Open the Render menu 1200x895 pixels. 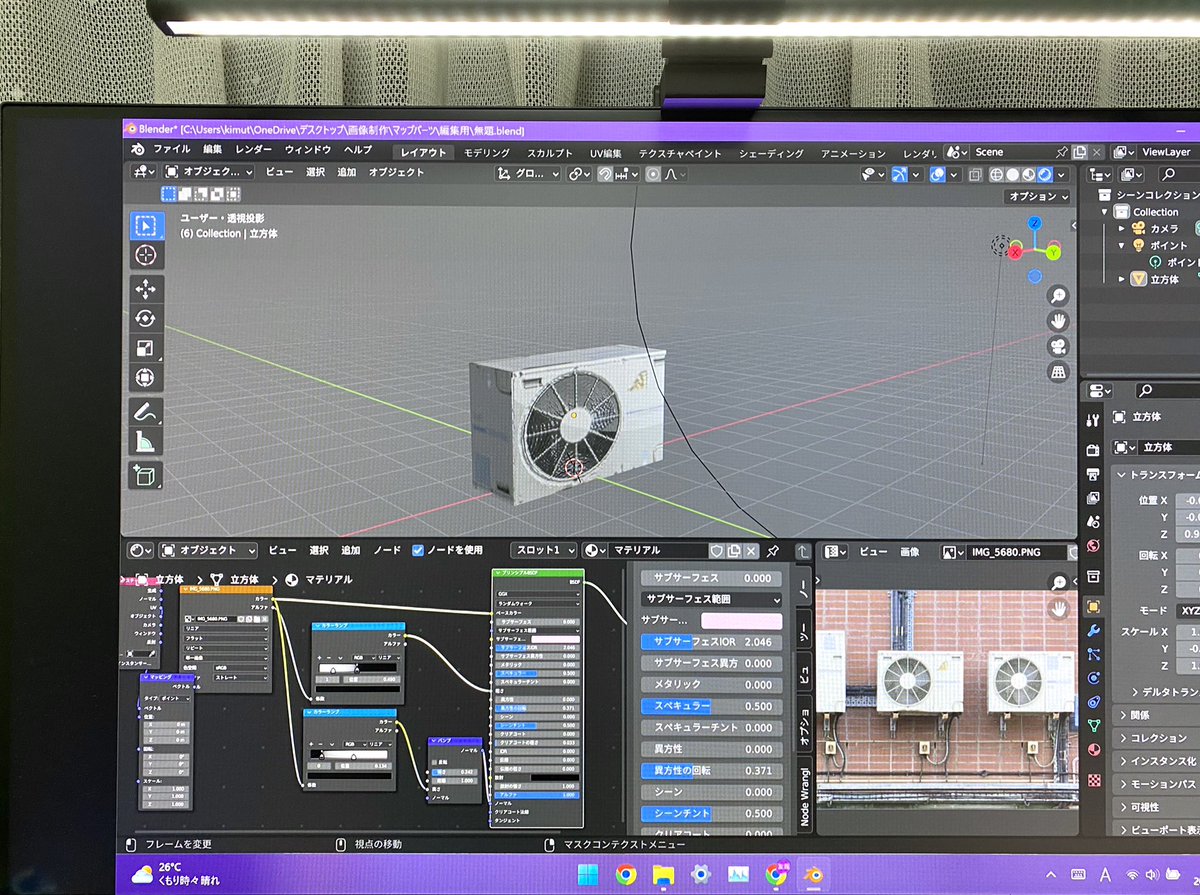point(253,150)
